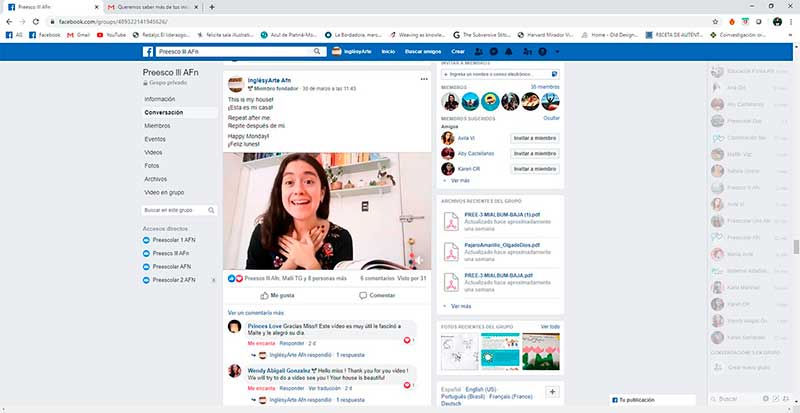Image resolution: width=800 pixels, height=413 pixels.
Task: Open Fotos in the group sidebar
Action: coord(152,165)
